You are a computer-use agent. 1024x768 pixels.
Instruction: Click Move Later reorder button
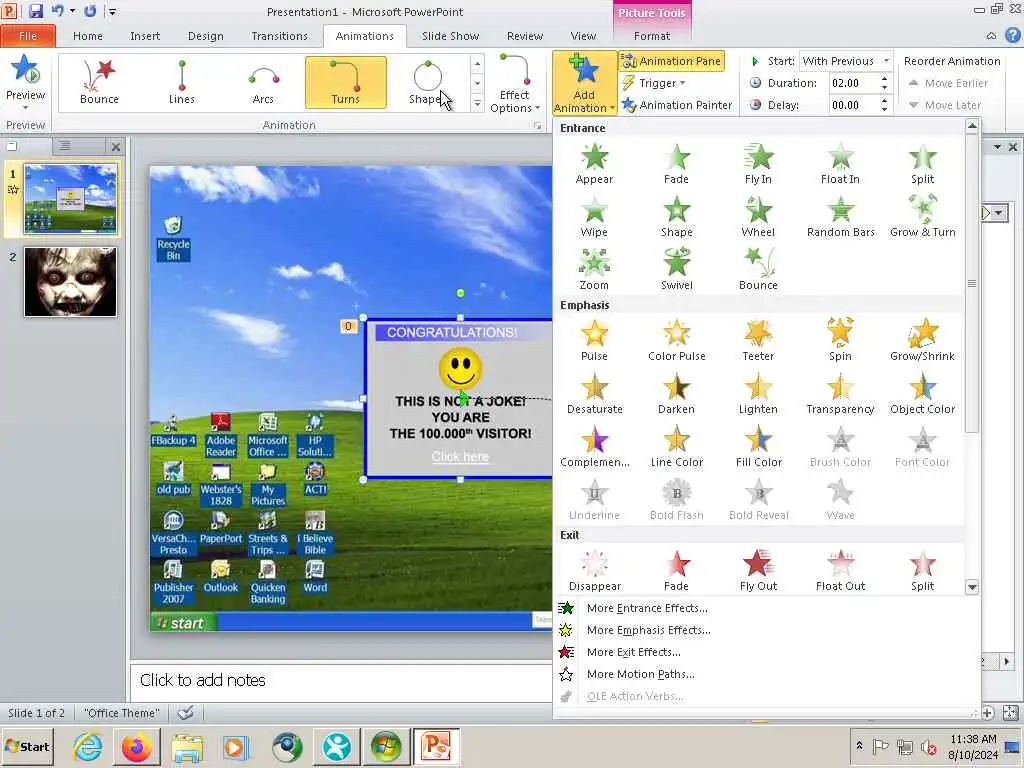pos(944,104)
